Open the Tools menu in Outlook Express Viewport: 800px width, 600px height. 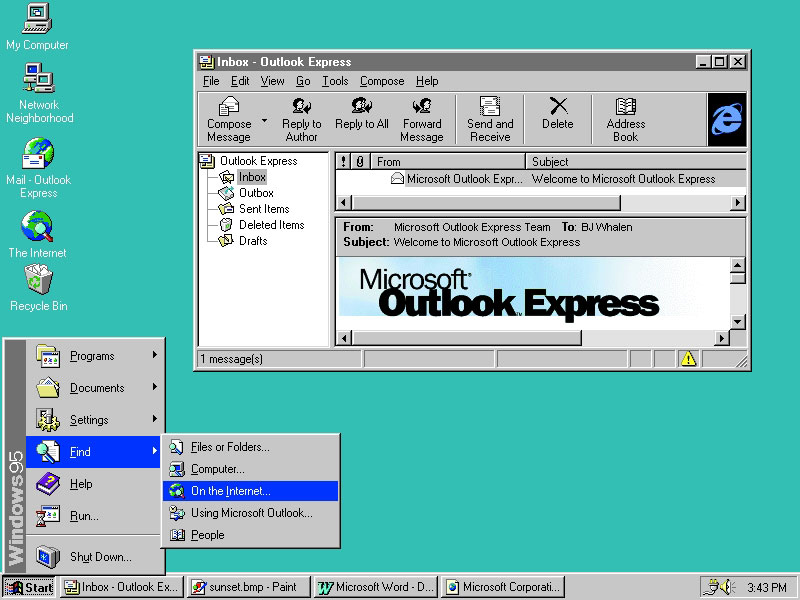click(334, 81)
